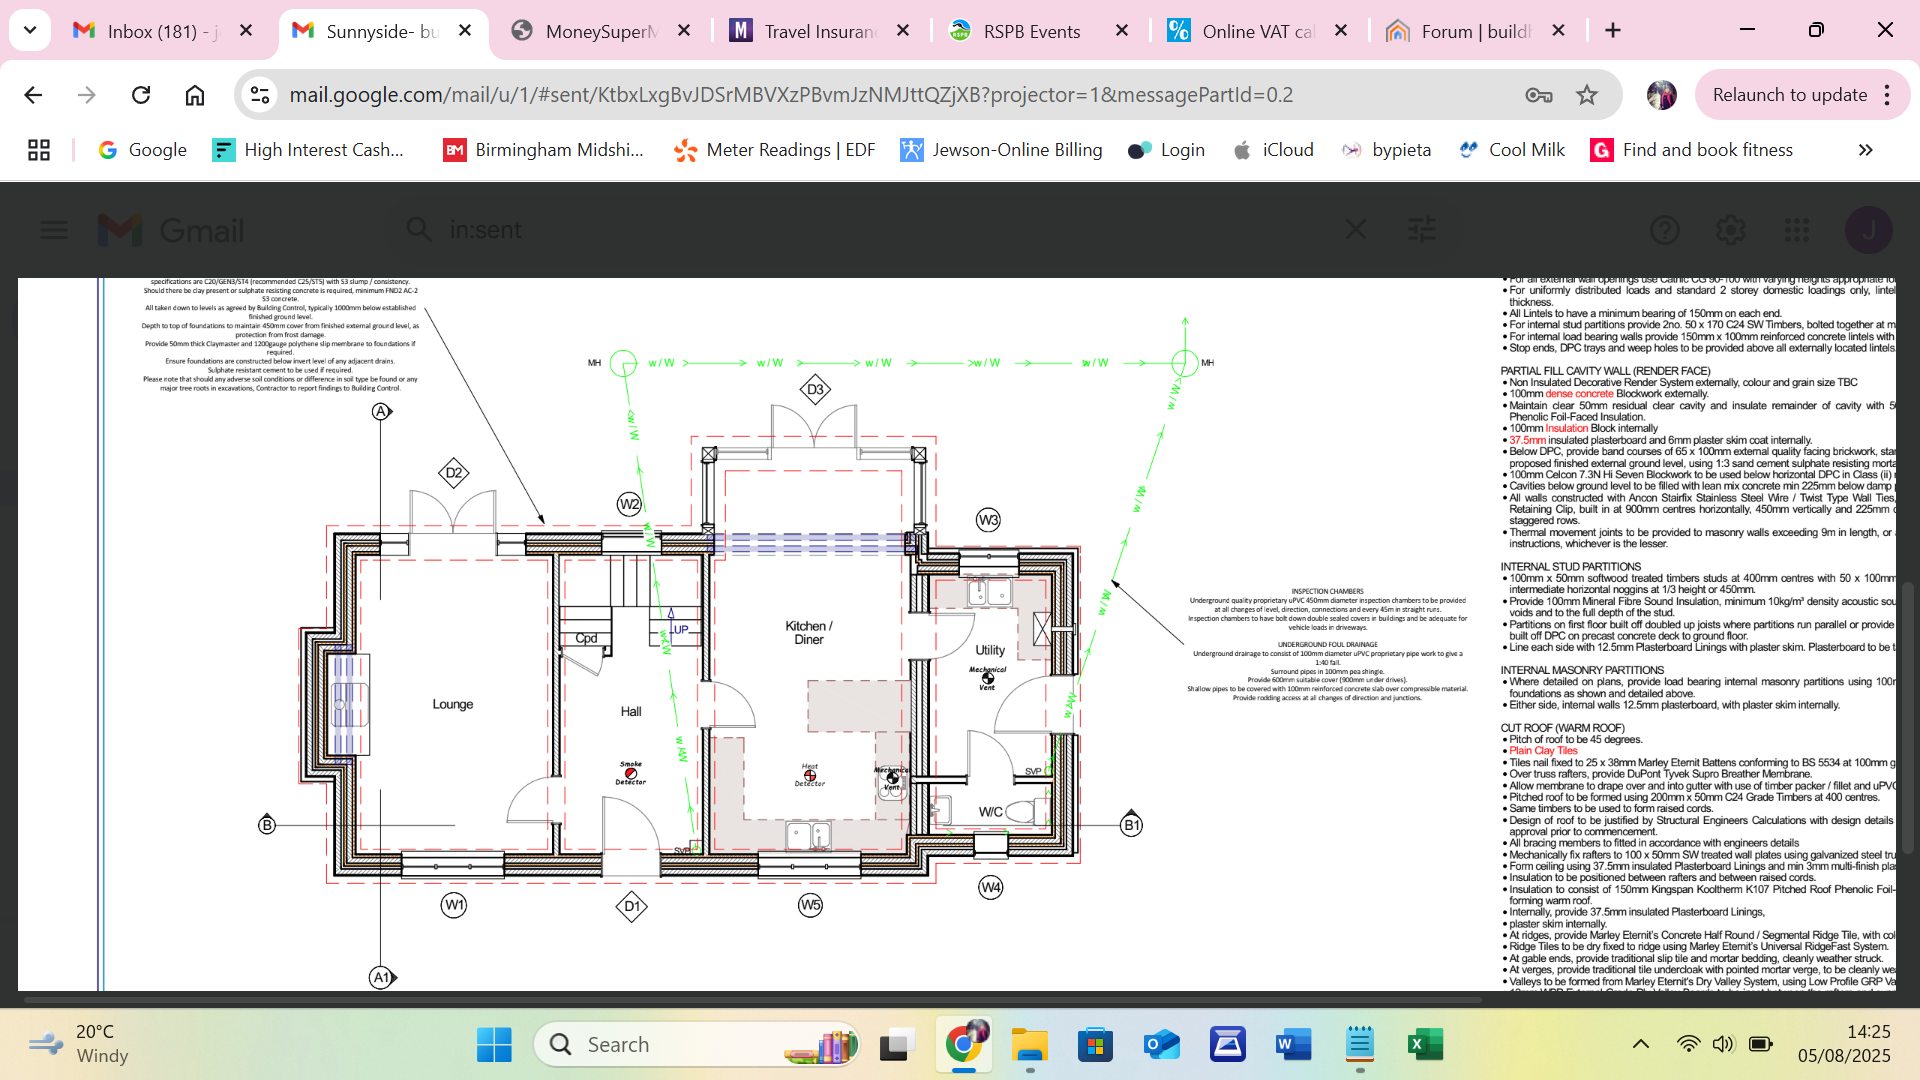1920x1080 pixels.
Task: Bookmark this page with star icon
Action: pyautogui.click(x=1587, y=95)
